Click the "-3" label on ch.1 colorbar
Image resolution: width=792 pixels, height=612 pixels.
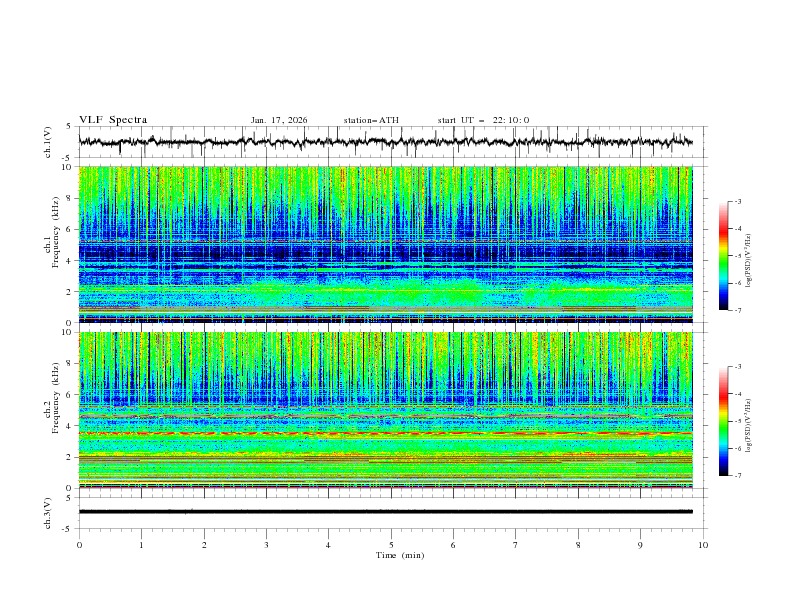point(737,201)
